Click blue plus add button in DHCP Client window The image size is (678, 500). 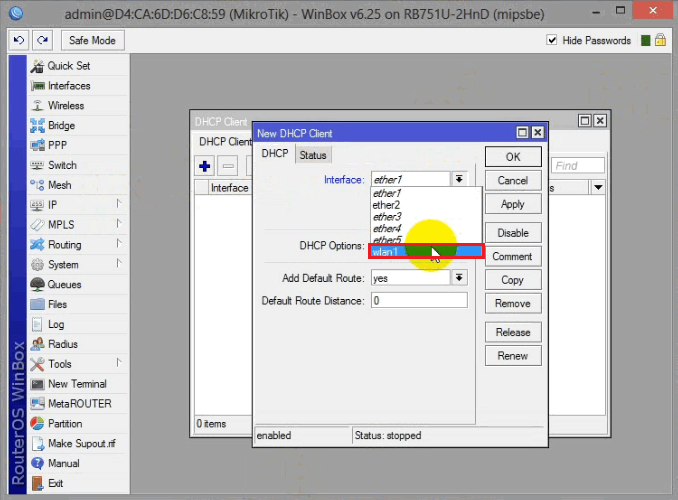click(x=205, y=166)
